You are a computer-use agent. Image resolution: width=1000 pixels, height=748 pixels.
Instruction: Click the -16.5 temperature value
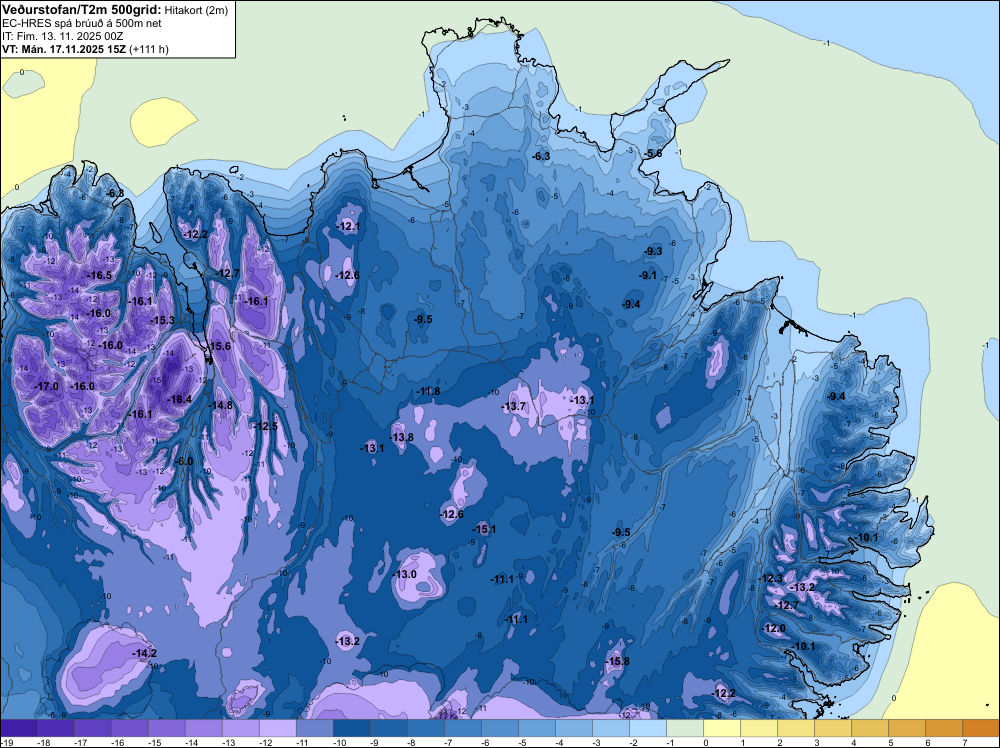[x=99, y=275]
